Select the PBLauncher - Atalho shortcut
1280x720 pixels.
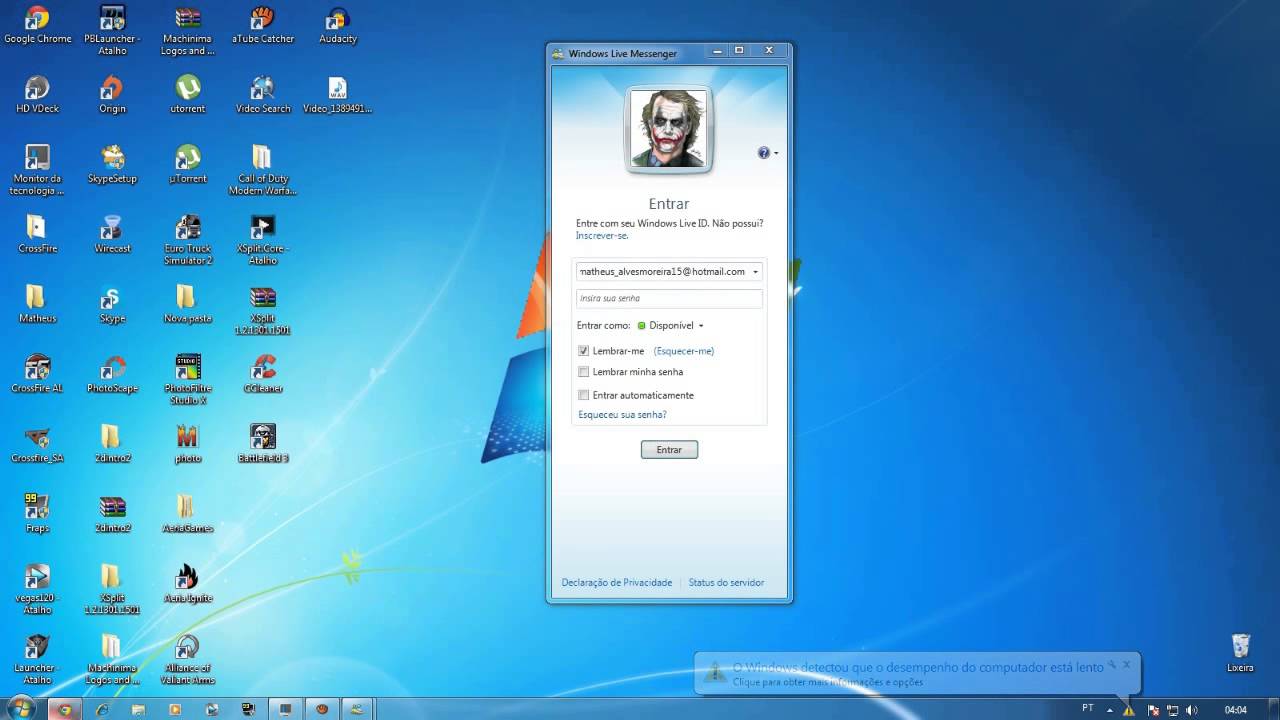112,31
